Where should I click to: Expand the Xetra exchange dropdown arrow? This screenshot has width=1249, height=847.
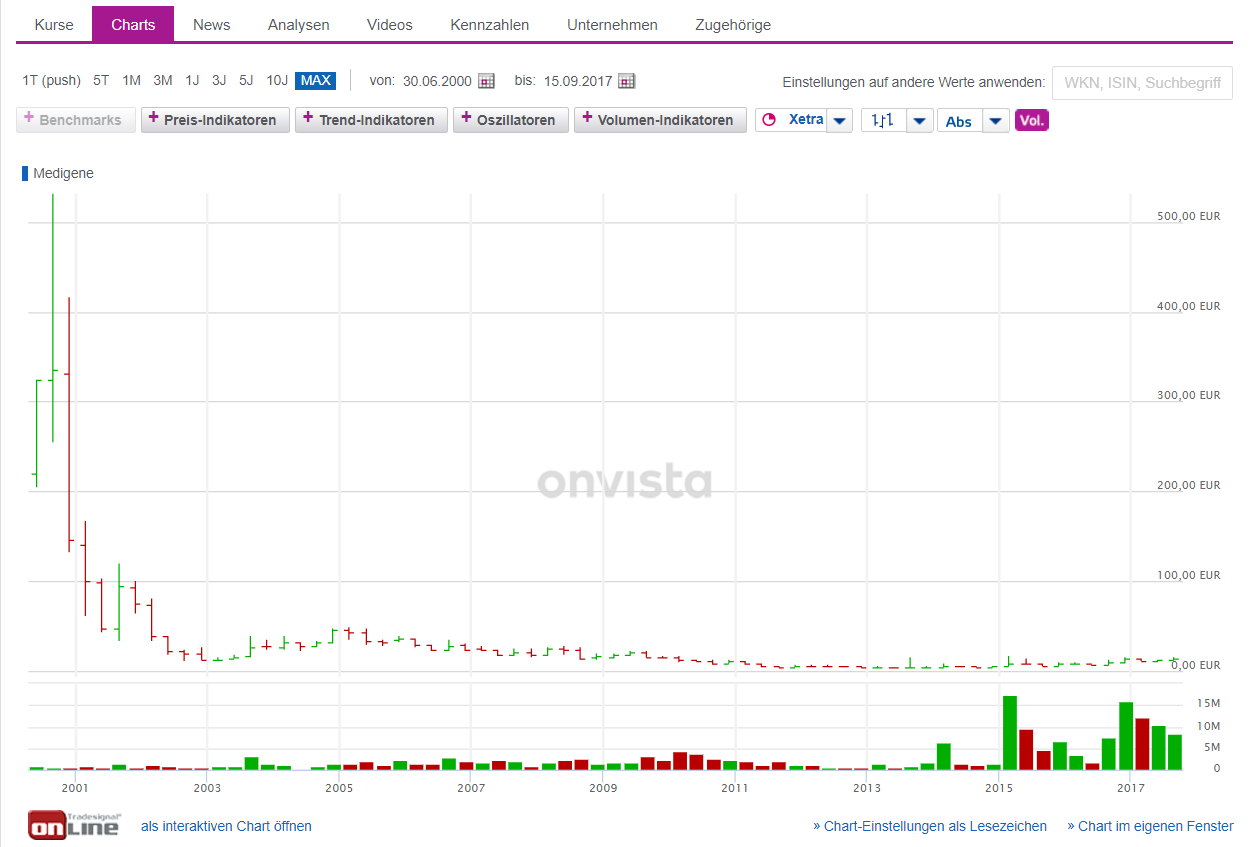840,121
